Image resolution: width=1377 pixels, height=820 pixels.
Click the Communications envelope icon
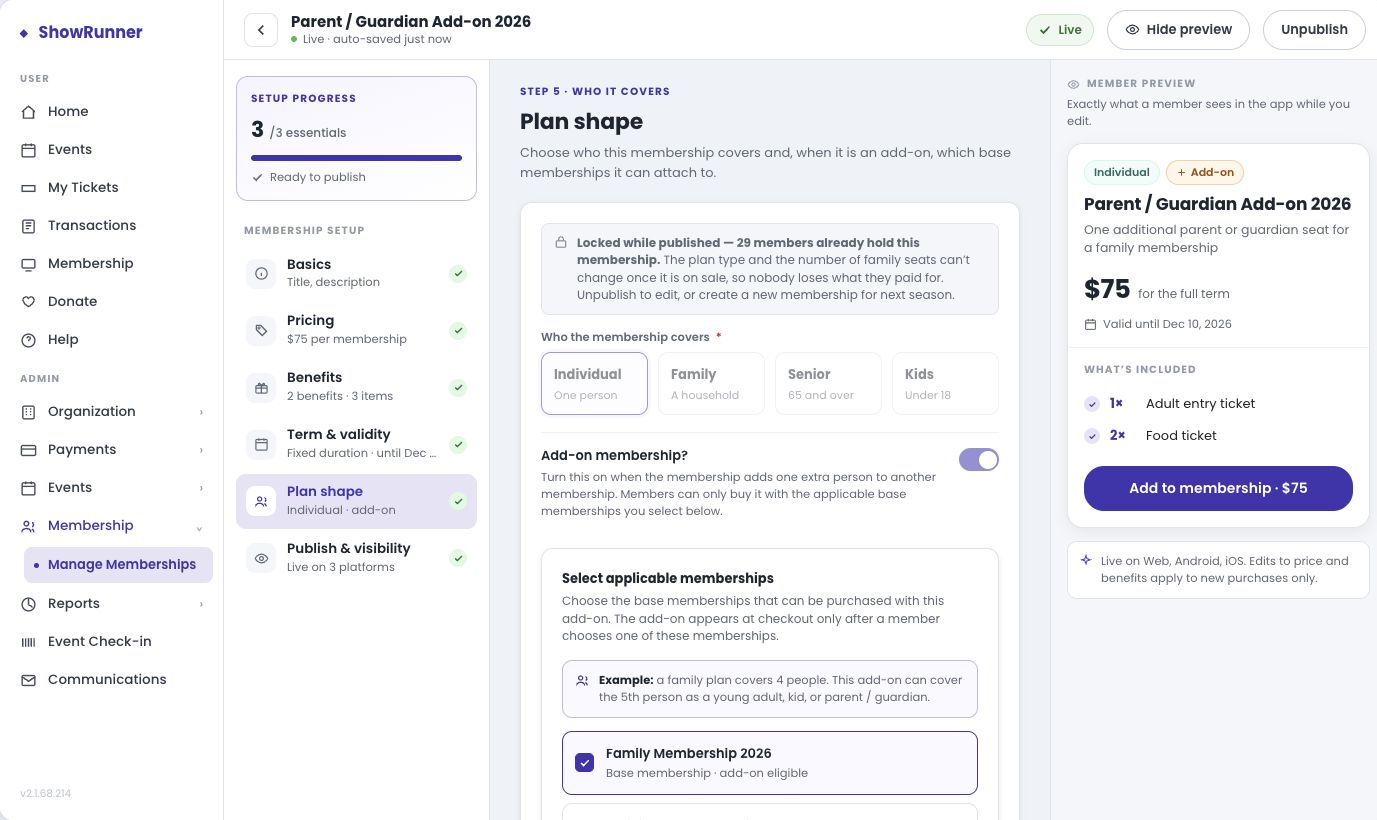29,679
